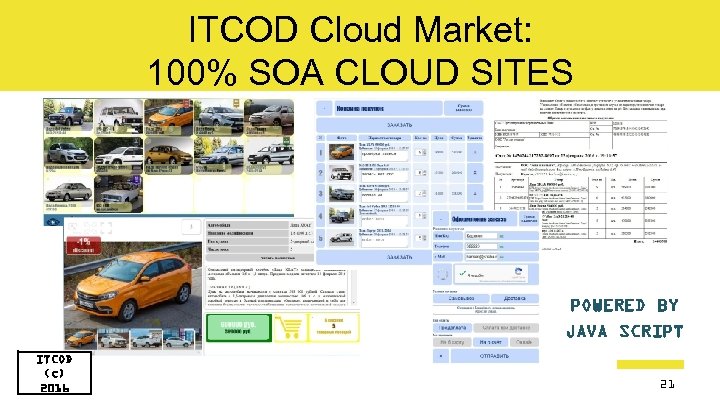
Task: Open the silver Largus Cross card, second row end
Action: (x=269, y=156)
